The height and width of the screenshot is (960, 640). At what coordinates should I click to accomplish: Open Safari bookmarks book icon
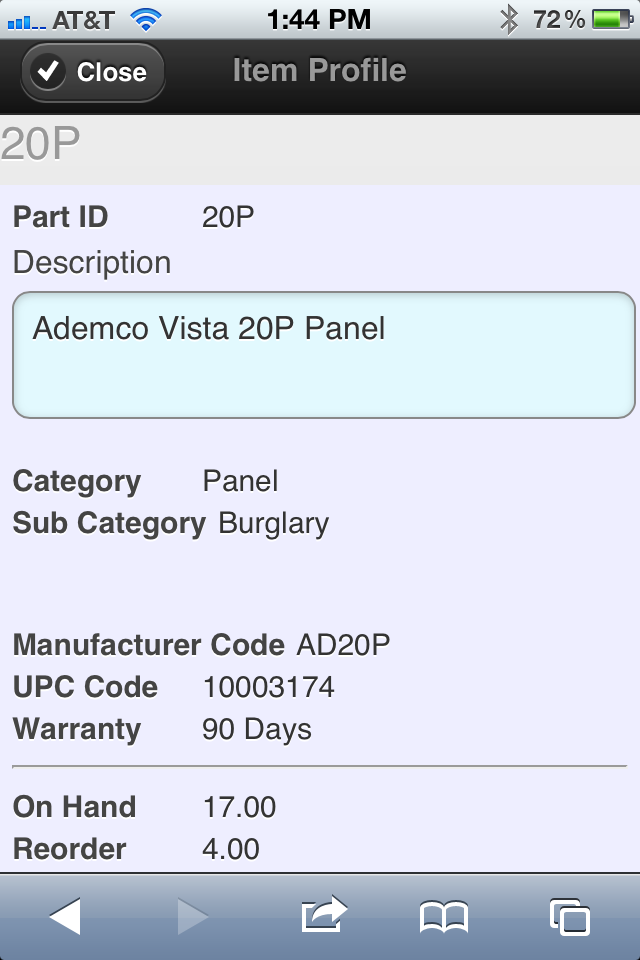[x=444, y=917]
